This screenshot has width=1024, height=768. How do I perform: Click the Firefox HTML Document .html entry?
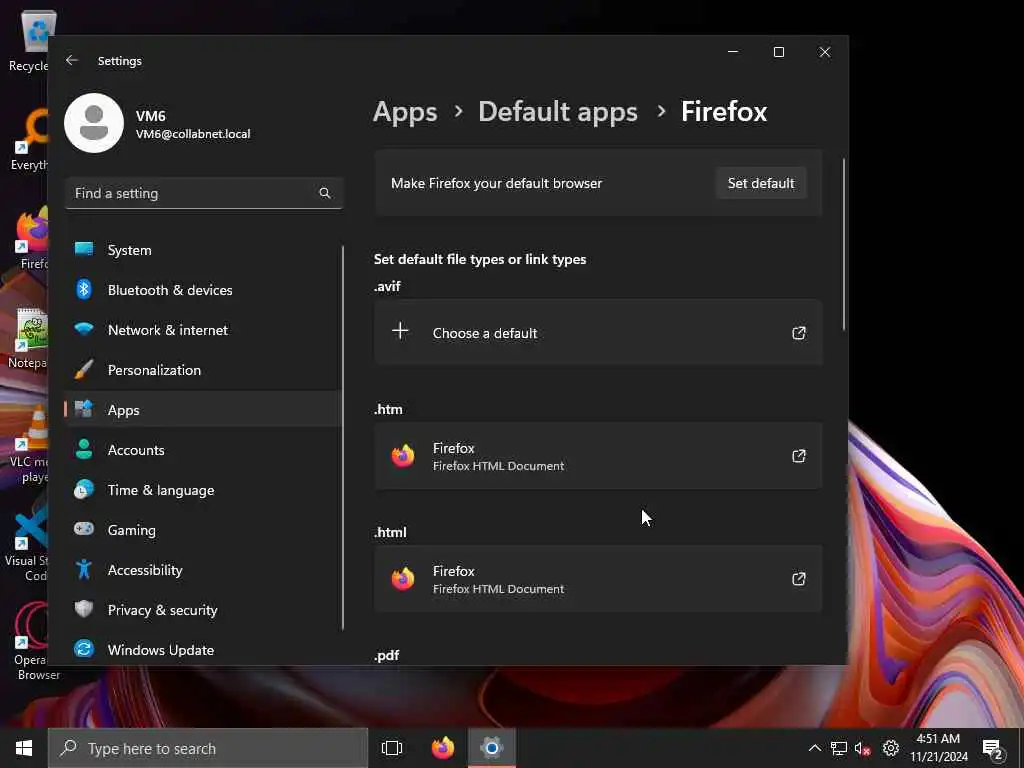coord(598,579)
